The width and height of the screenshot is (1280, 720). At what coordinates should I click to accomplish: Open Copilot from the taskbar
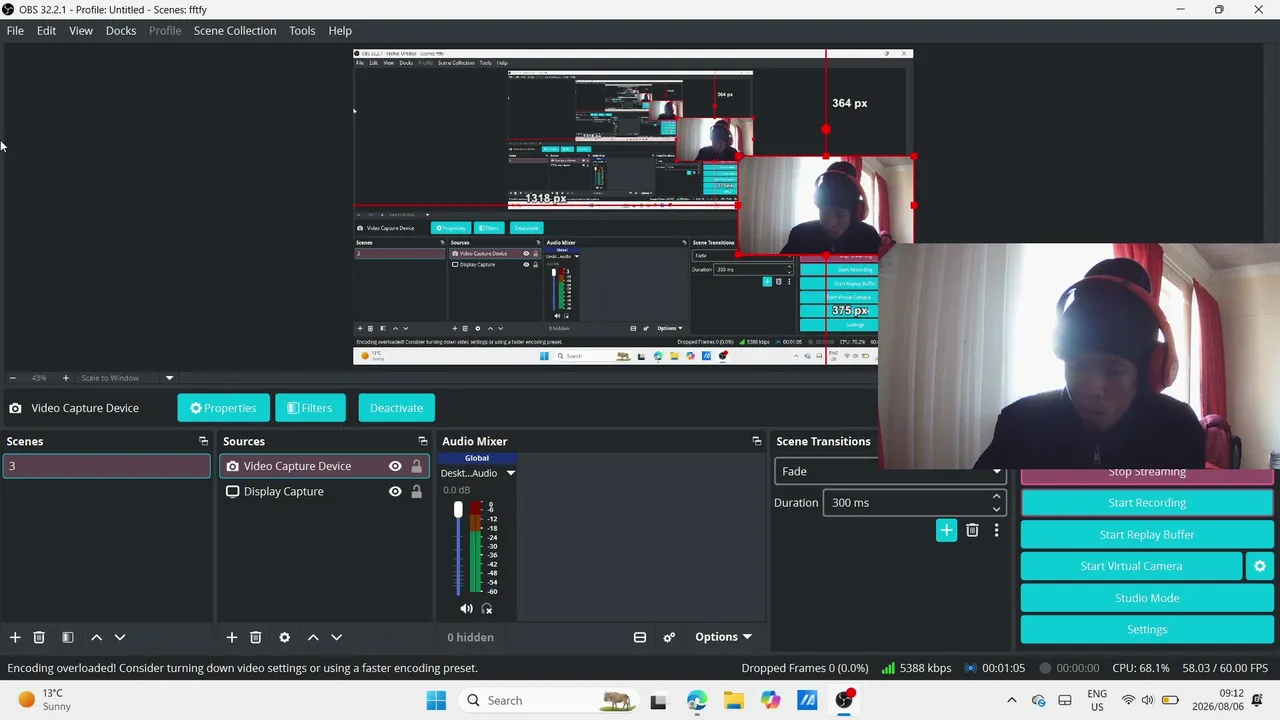coord(770,701)
